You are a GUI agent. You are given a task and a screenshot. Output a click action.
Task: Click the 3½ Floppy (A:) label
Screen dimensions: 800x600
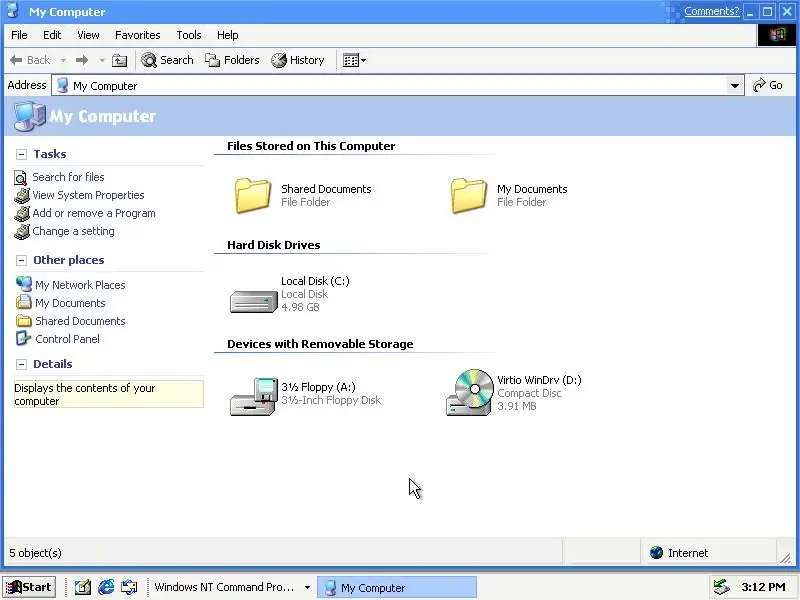tap(318, 387)
